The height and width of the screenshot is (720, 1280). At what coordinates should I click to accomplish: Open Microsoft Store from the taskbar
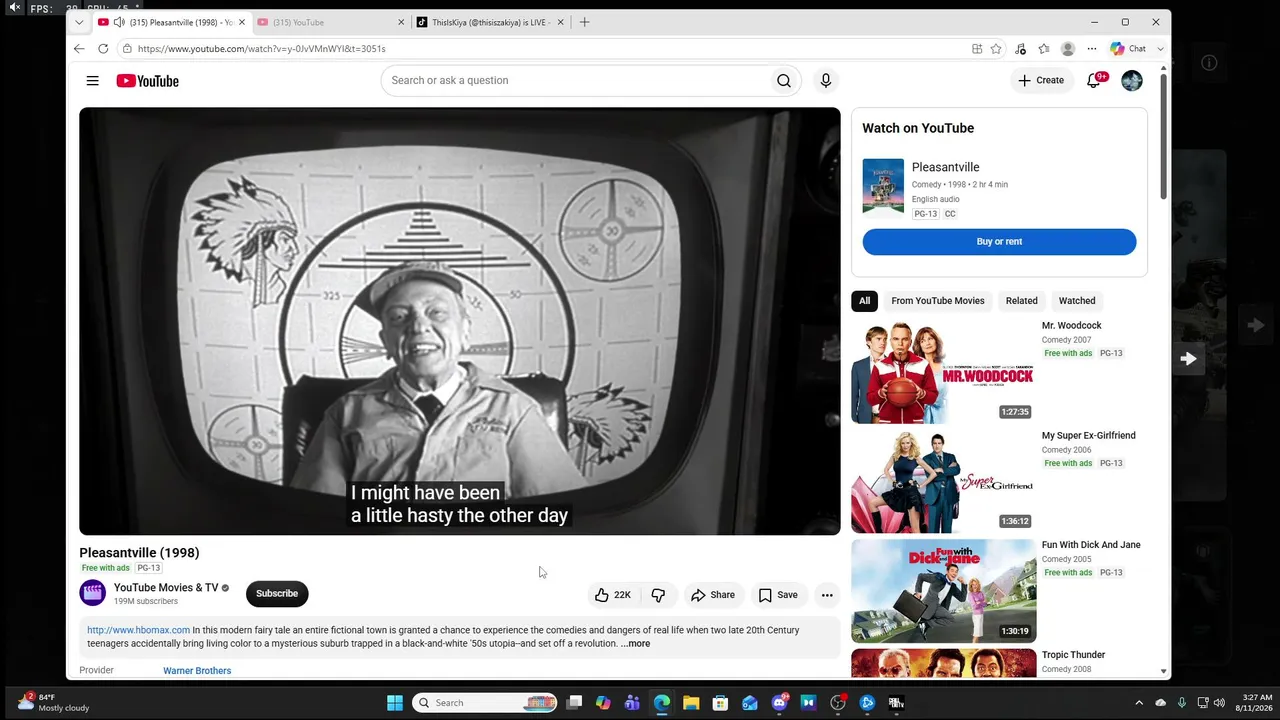point(720,703)
